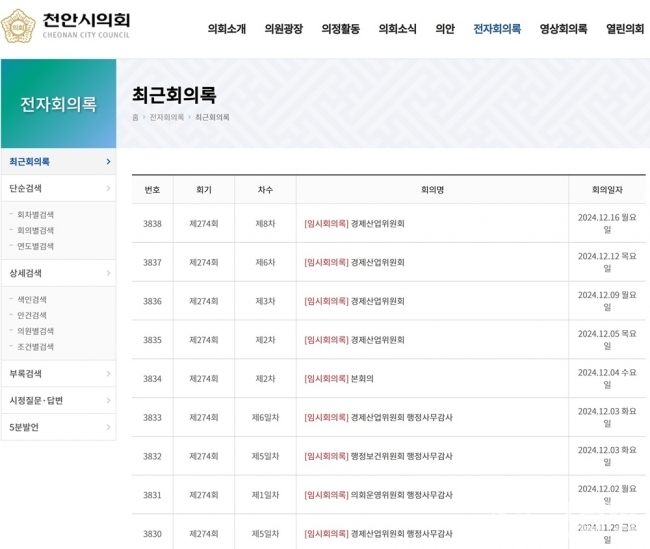This screenshot has width=650, height=549.
Task: Select 회차별검색 sidebar link
Action: [x=36, y=215]
